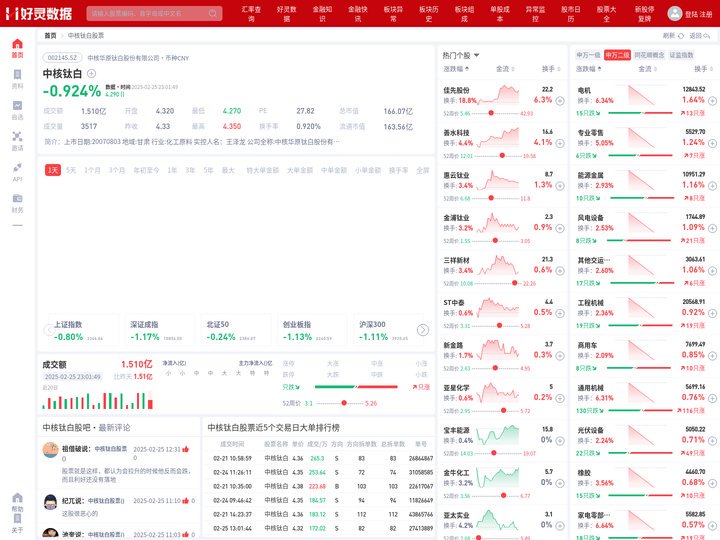Open the 创业板指 index card
720x540 pixels.
coord(310,331)
